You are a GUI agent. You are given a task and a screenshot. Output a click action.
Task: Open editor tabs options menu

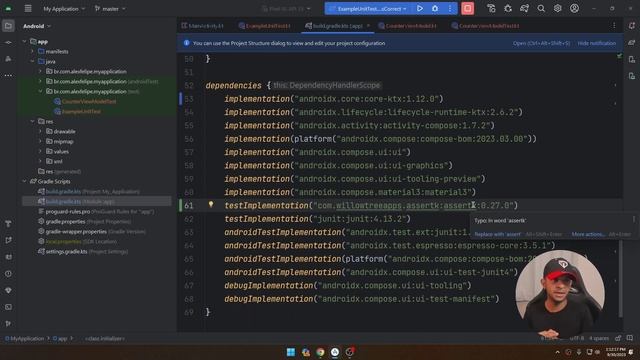pyautogui.click(x=614, y=26)
